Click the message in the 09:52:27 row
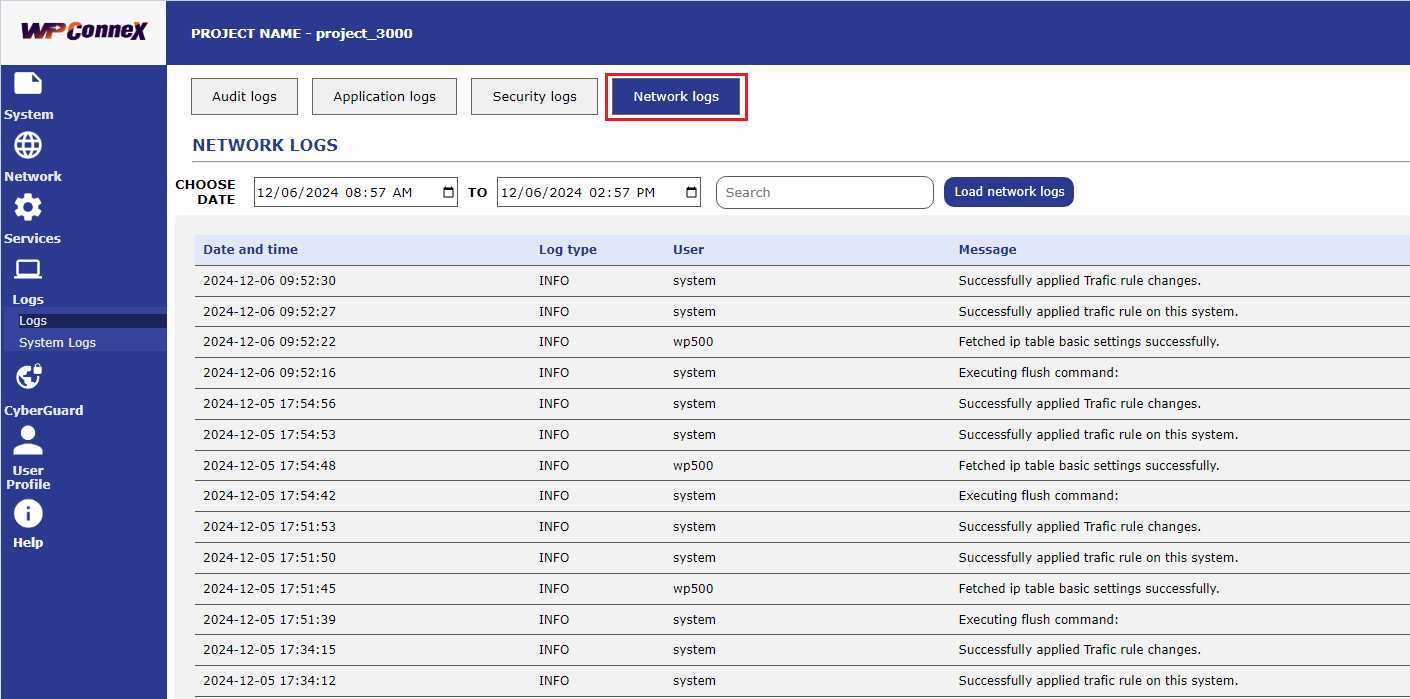 pyautogui.click(x=1098, y=312)
